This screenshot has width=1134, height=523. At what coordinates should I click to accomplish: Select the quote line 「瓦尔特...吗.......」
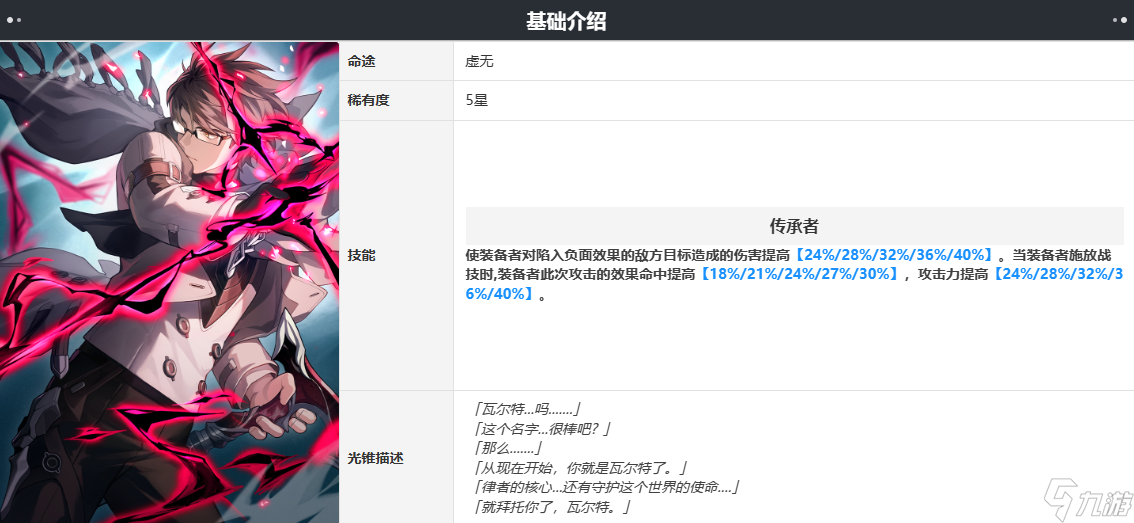[x=526, y=408]
